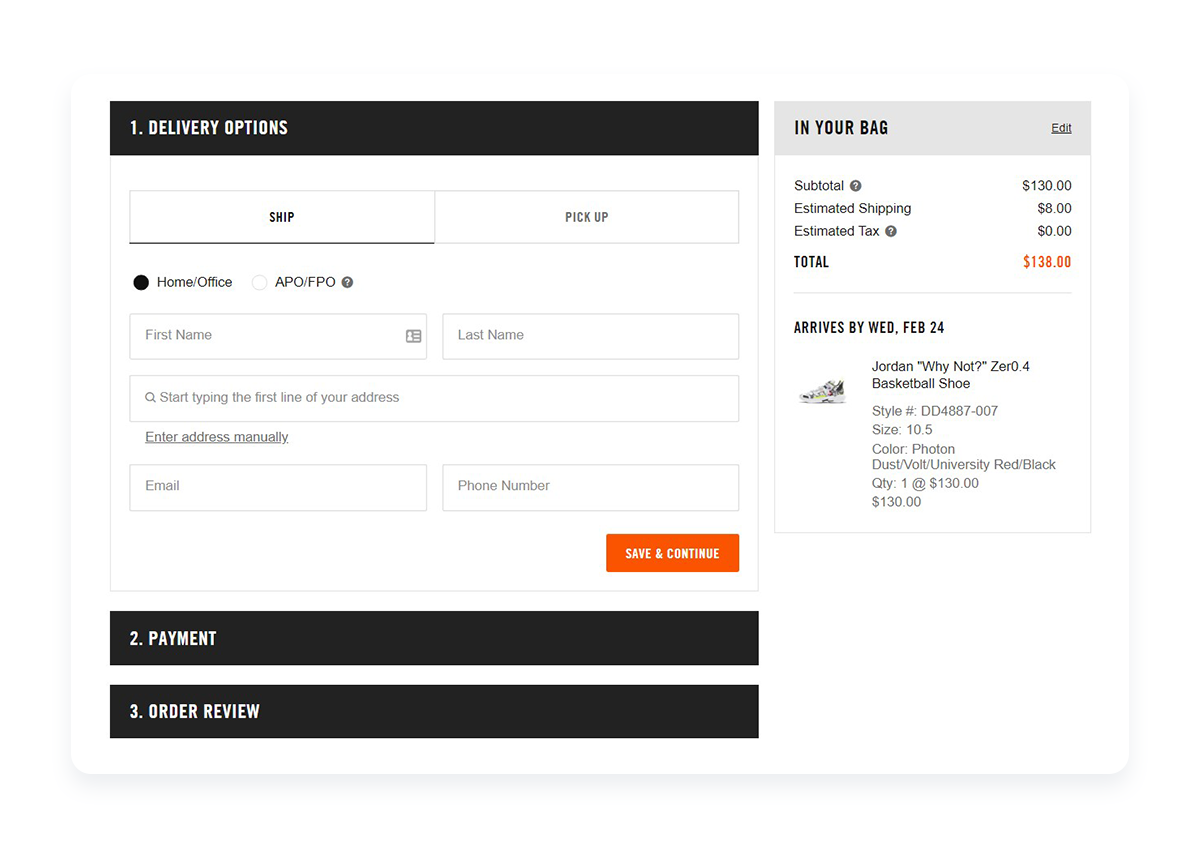The height and width of the screenshot is (850, 1200).
Task: Select the Home/Office radio button
Action: (141, 283)
